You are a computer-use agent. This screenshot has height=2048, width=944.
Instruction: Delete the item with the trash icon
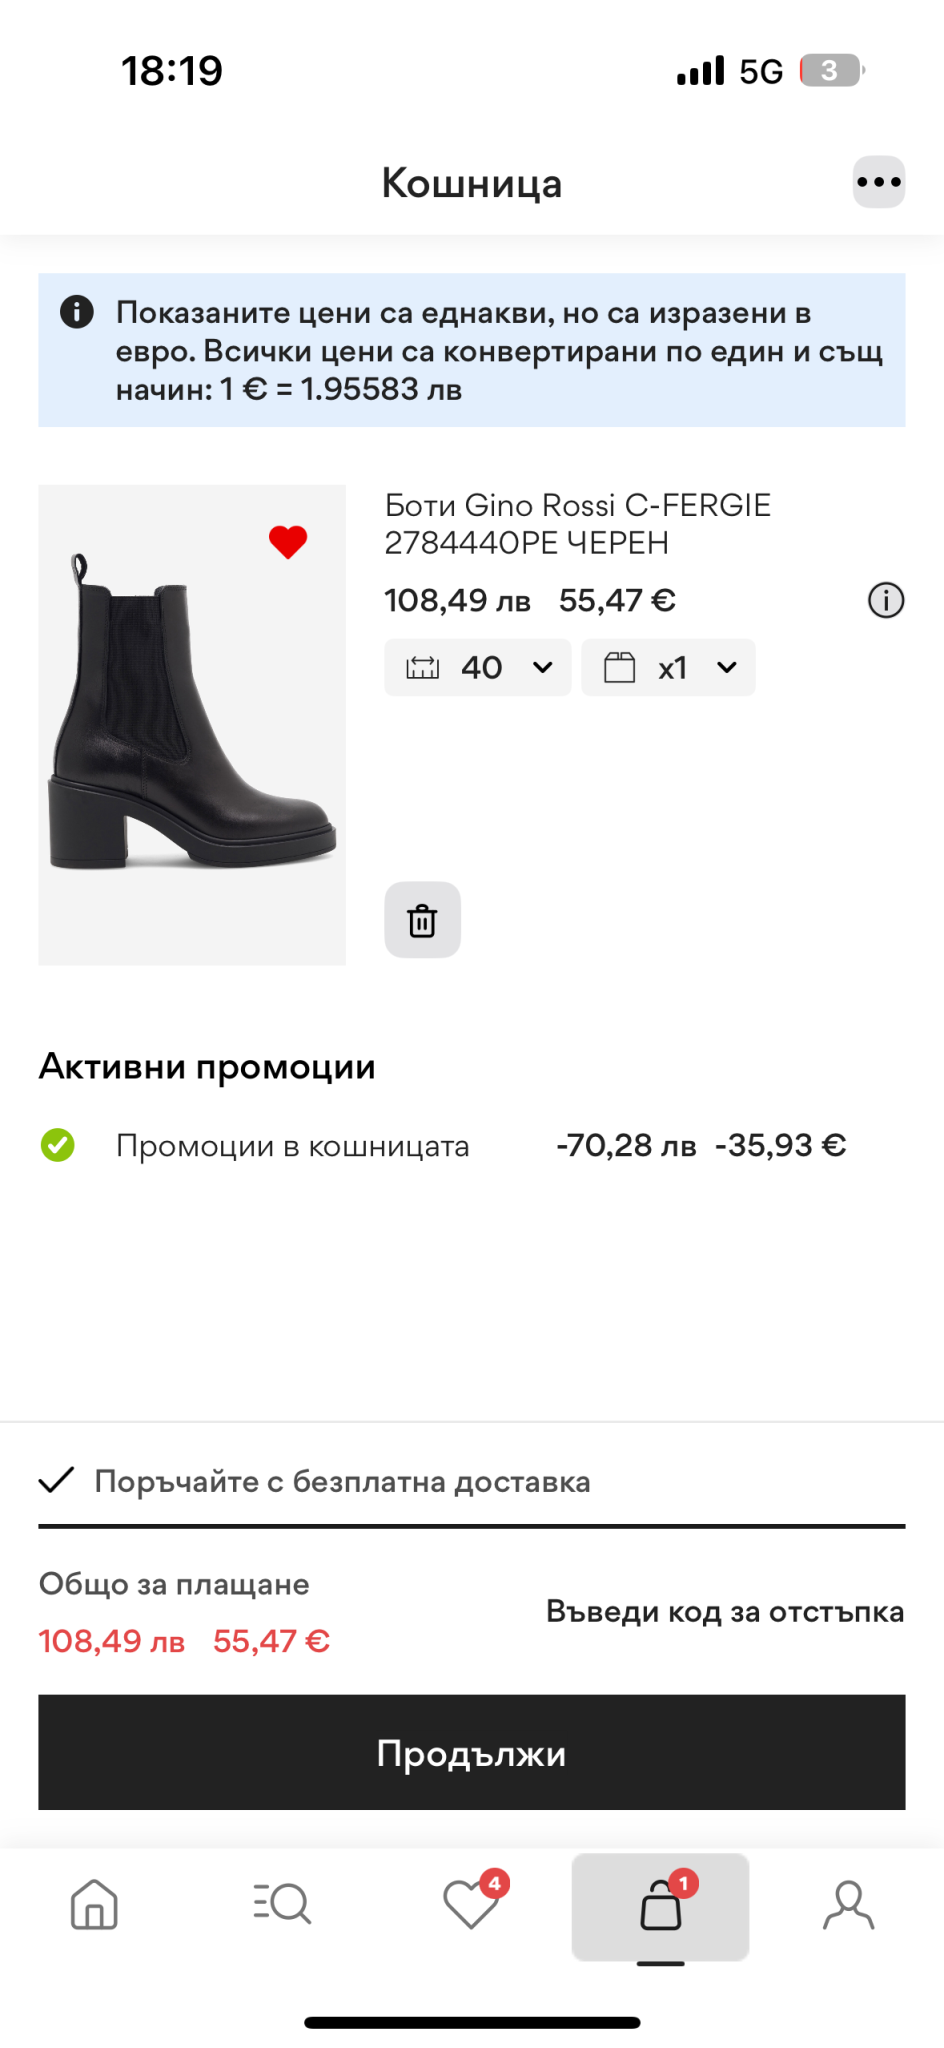pyautogui.click(x=422, y=920)
